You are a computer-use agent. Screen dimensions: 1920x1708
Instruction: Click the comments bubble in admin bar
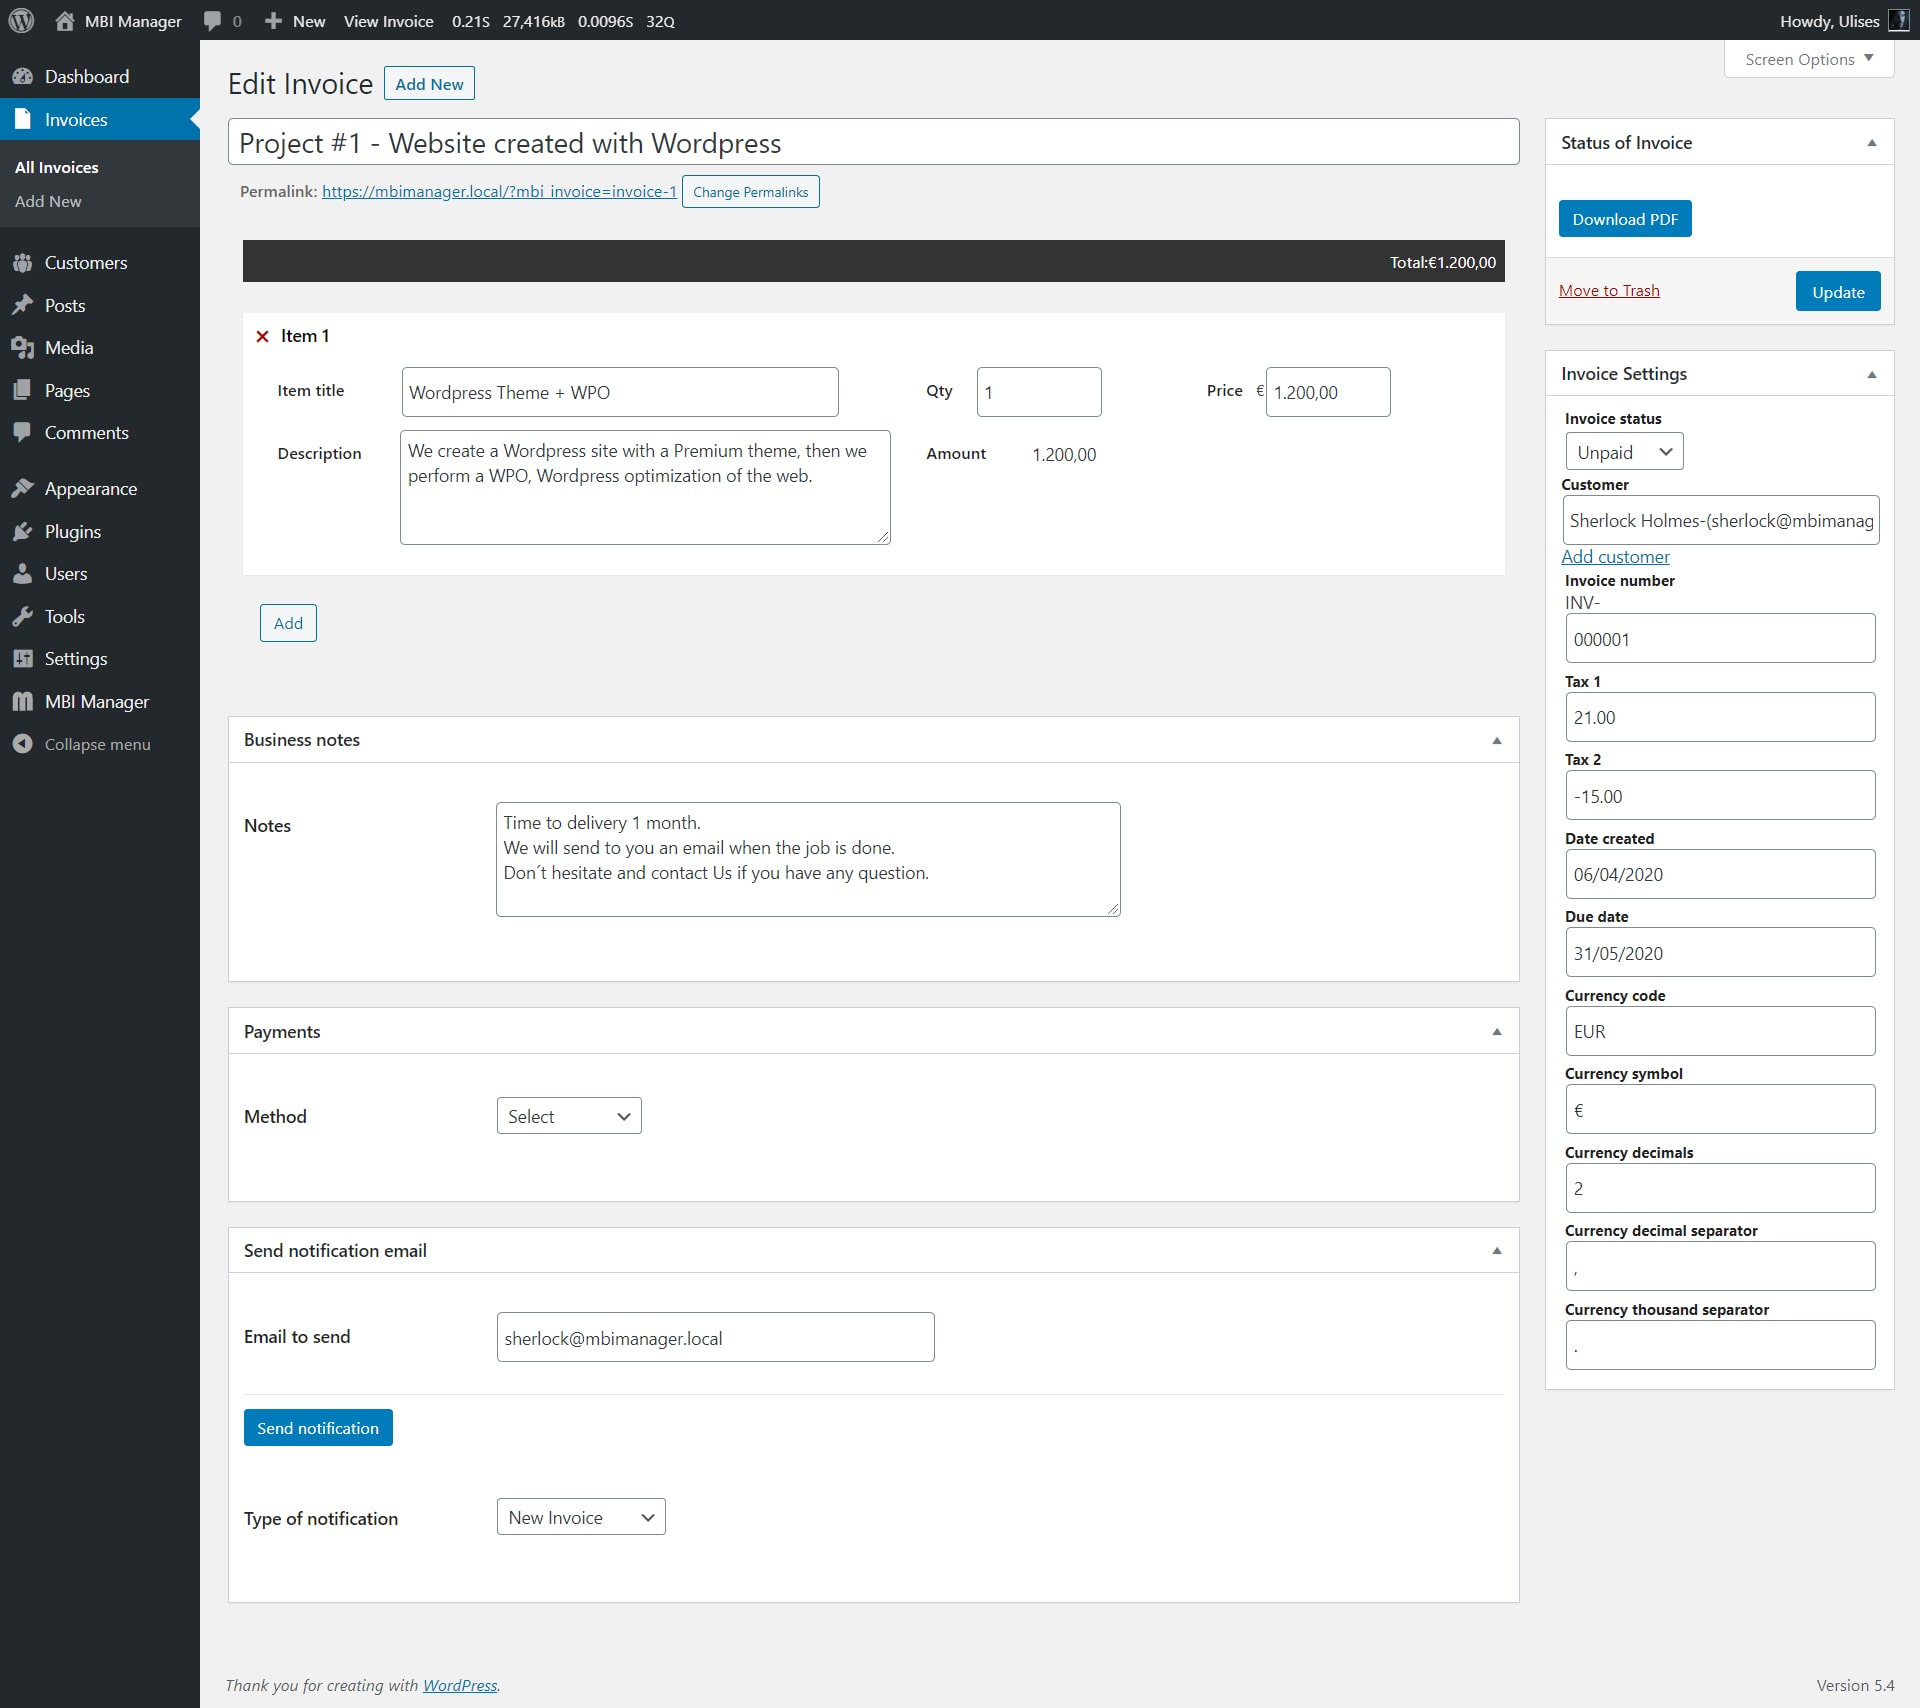[x=212, y=21]
